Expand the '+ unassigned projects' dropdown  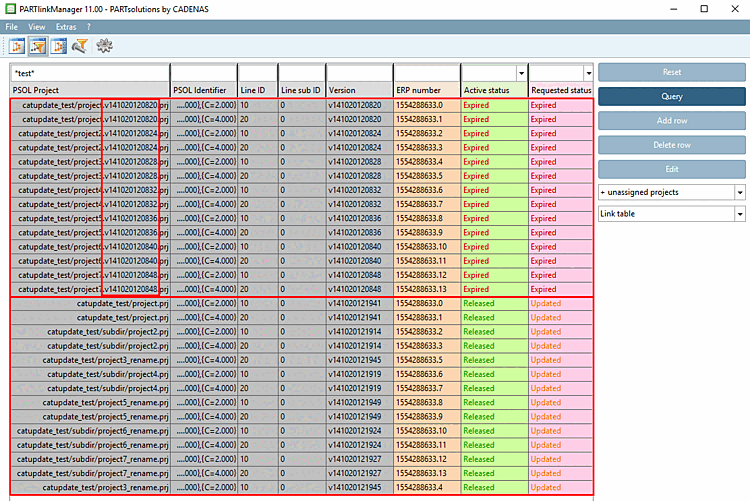(739, 191)
